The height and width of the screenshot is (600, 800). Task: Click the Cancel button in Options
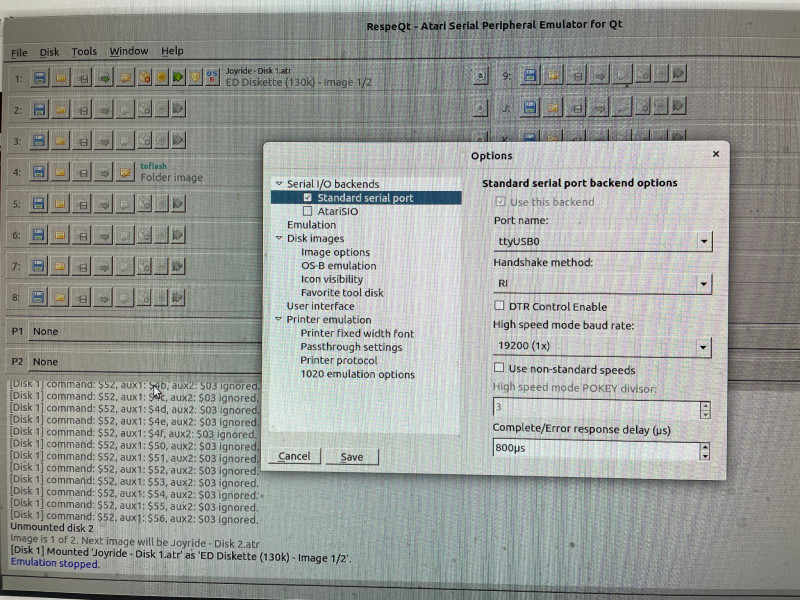point(294,456)
